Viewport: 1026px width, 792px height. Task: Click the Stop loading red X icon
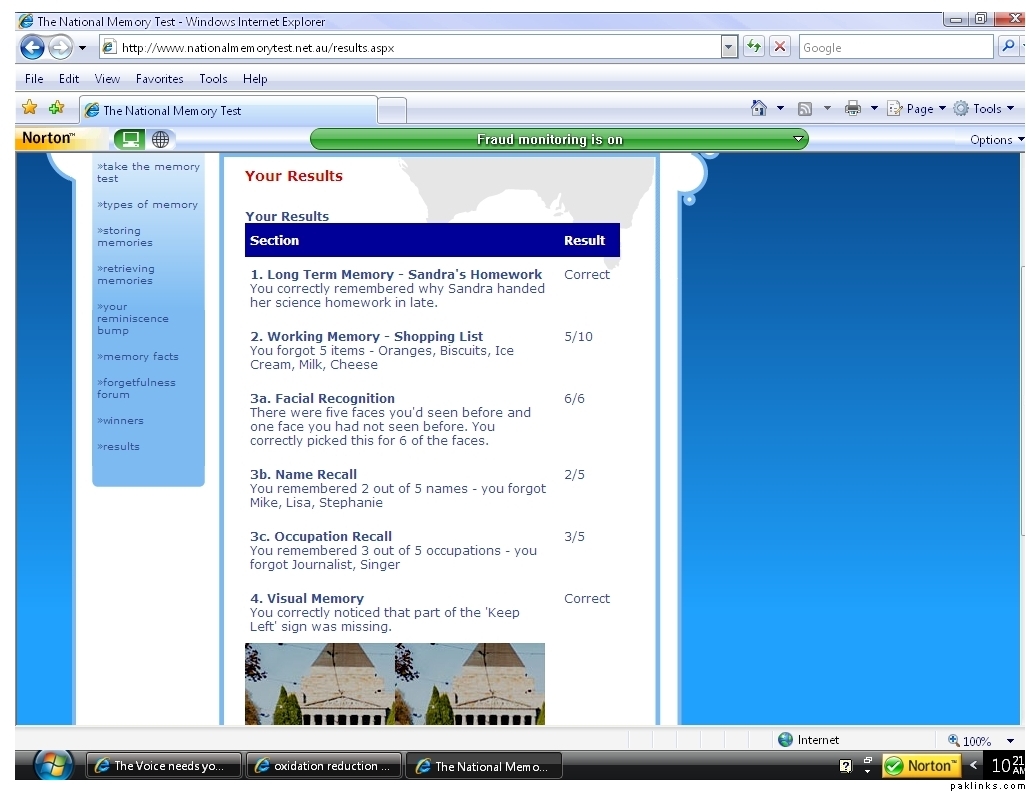(780, 47)
